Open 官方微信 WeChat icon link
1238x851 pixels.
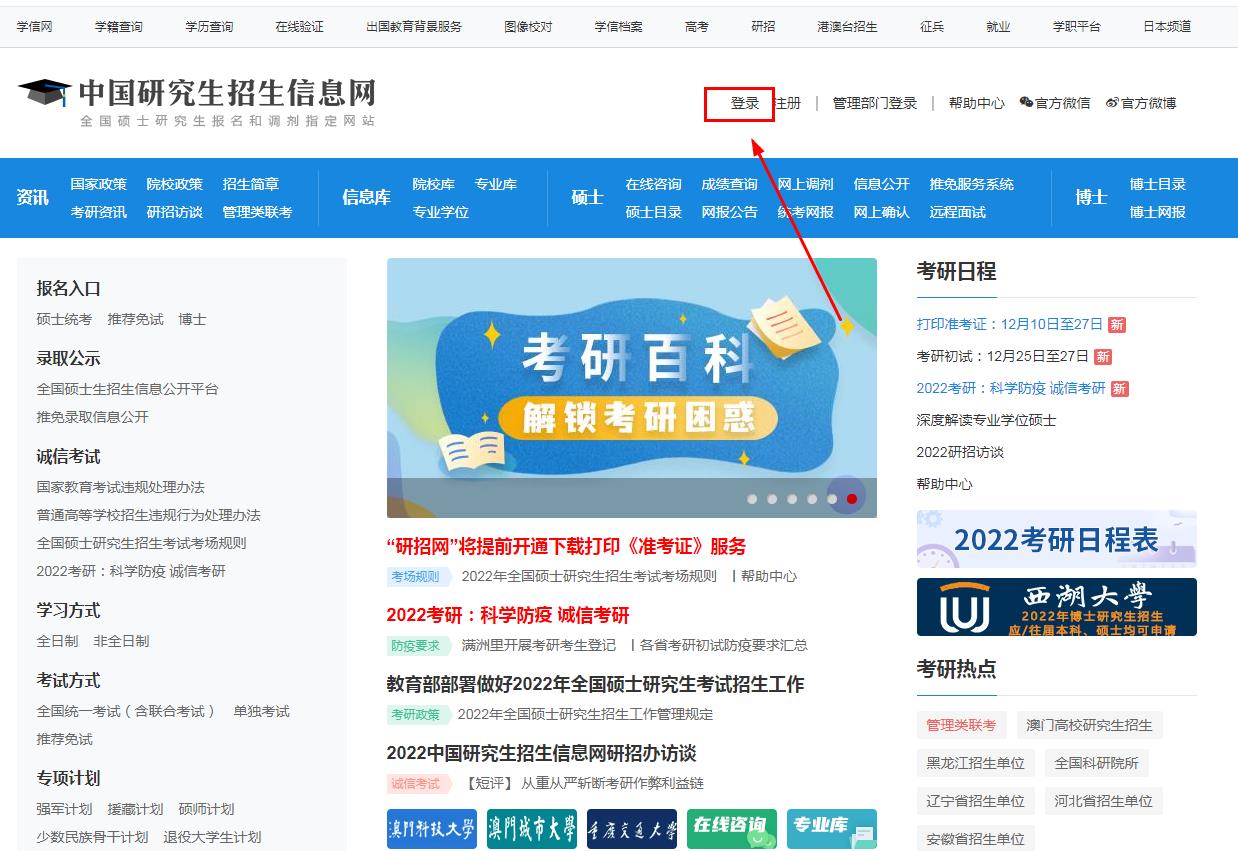[x=1055, y=103]
